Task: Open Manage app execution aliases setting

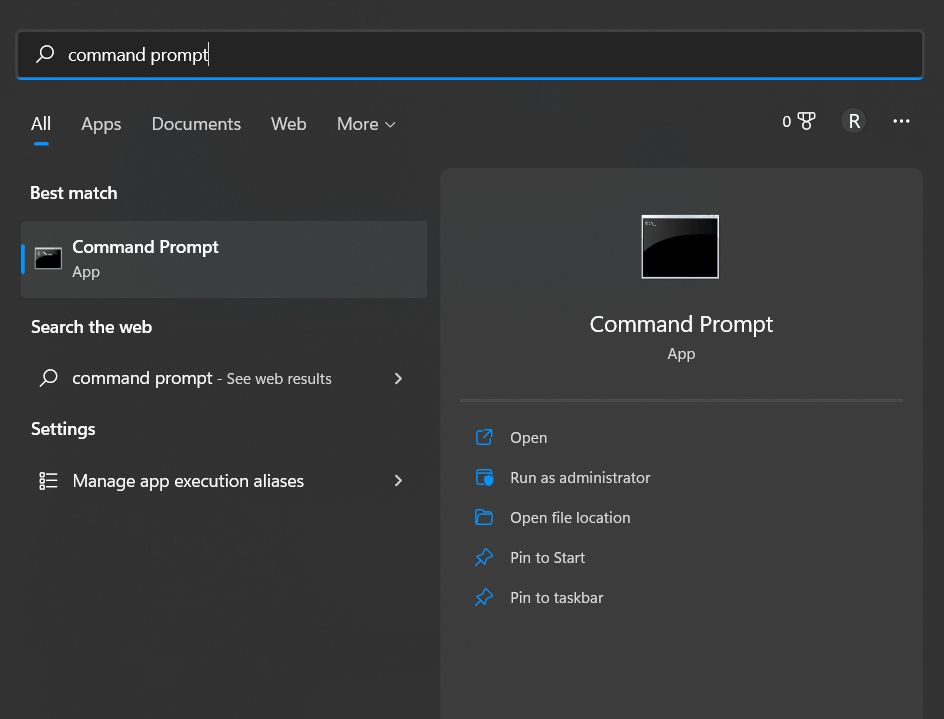Action: 224,481
